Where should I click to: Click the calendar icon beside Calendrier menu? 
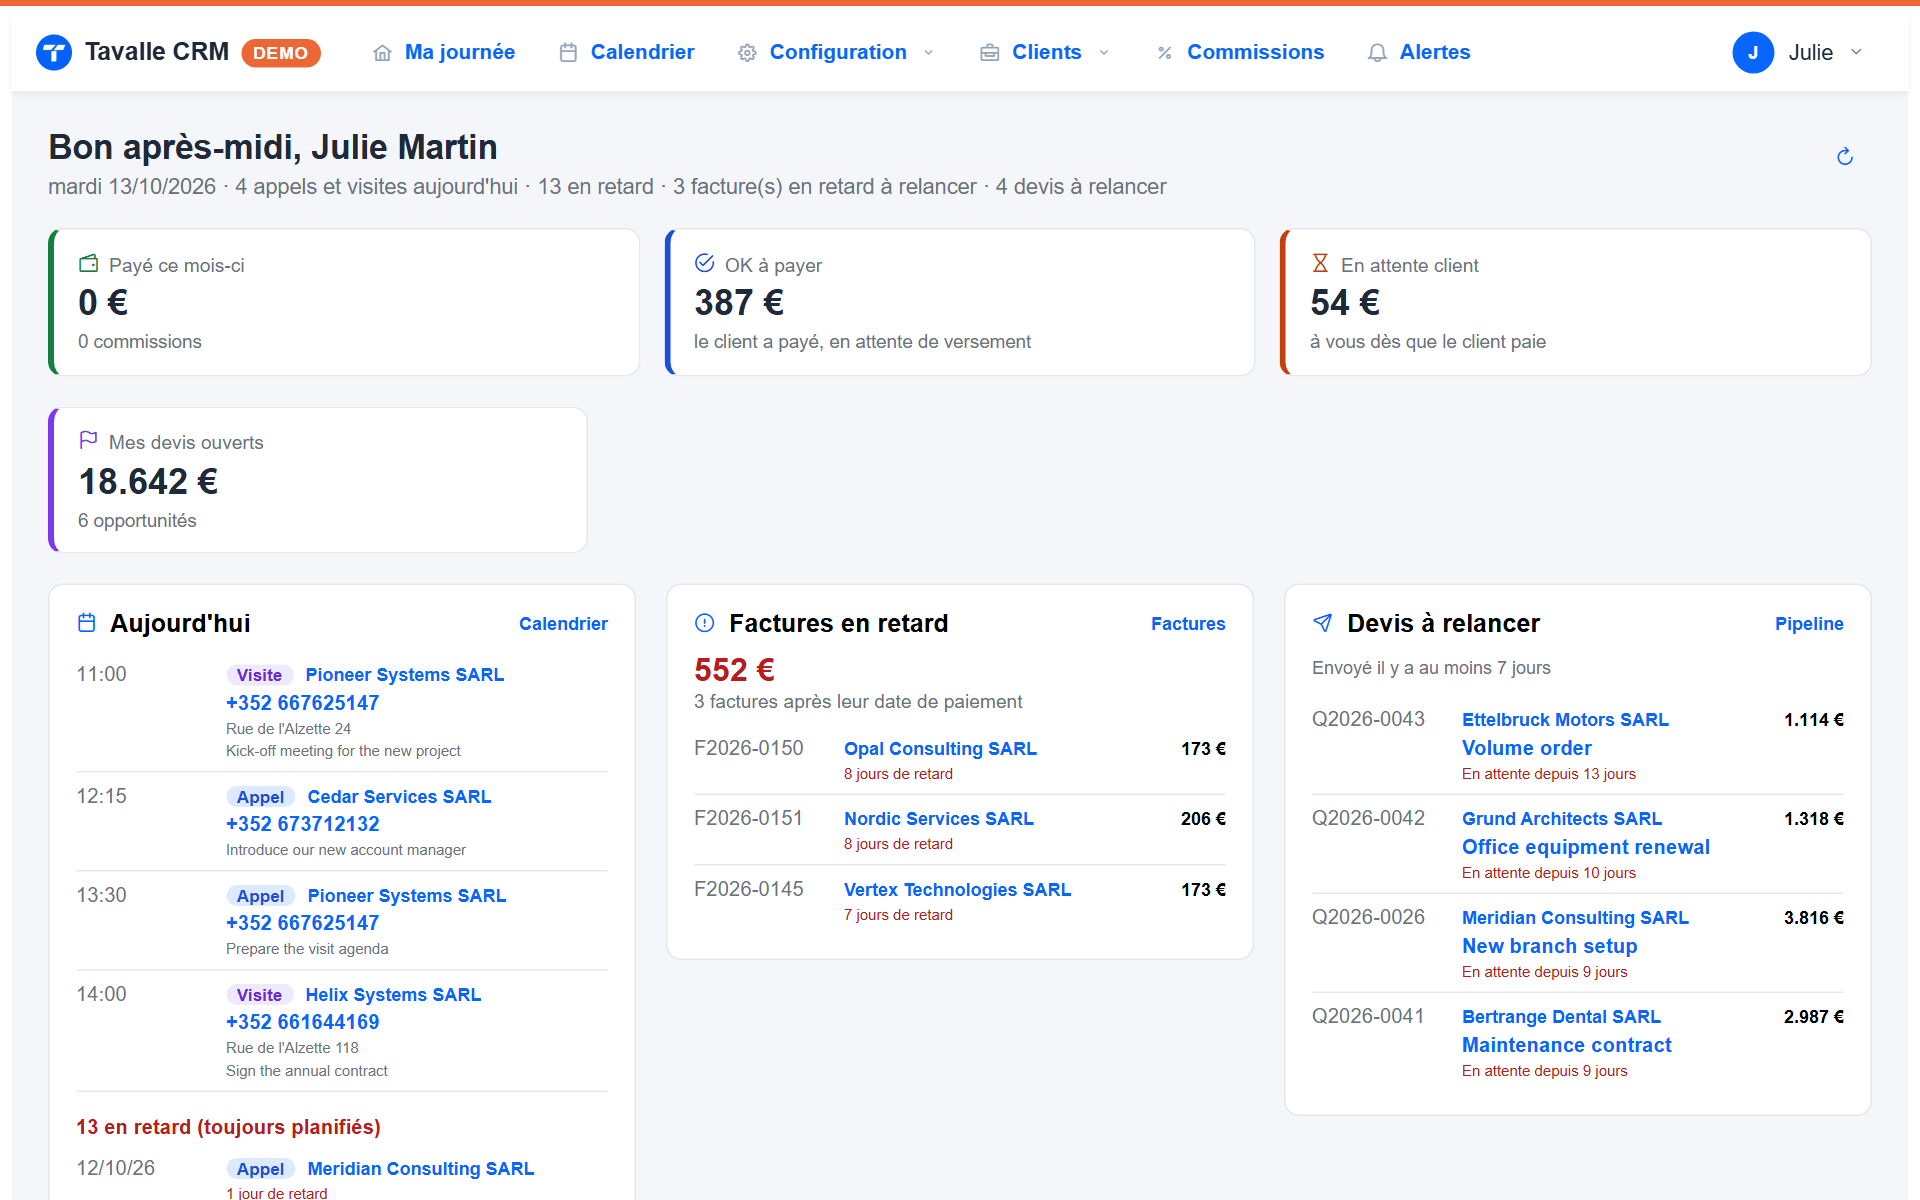568,53
